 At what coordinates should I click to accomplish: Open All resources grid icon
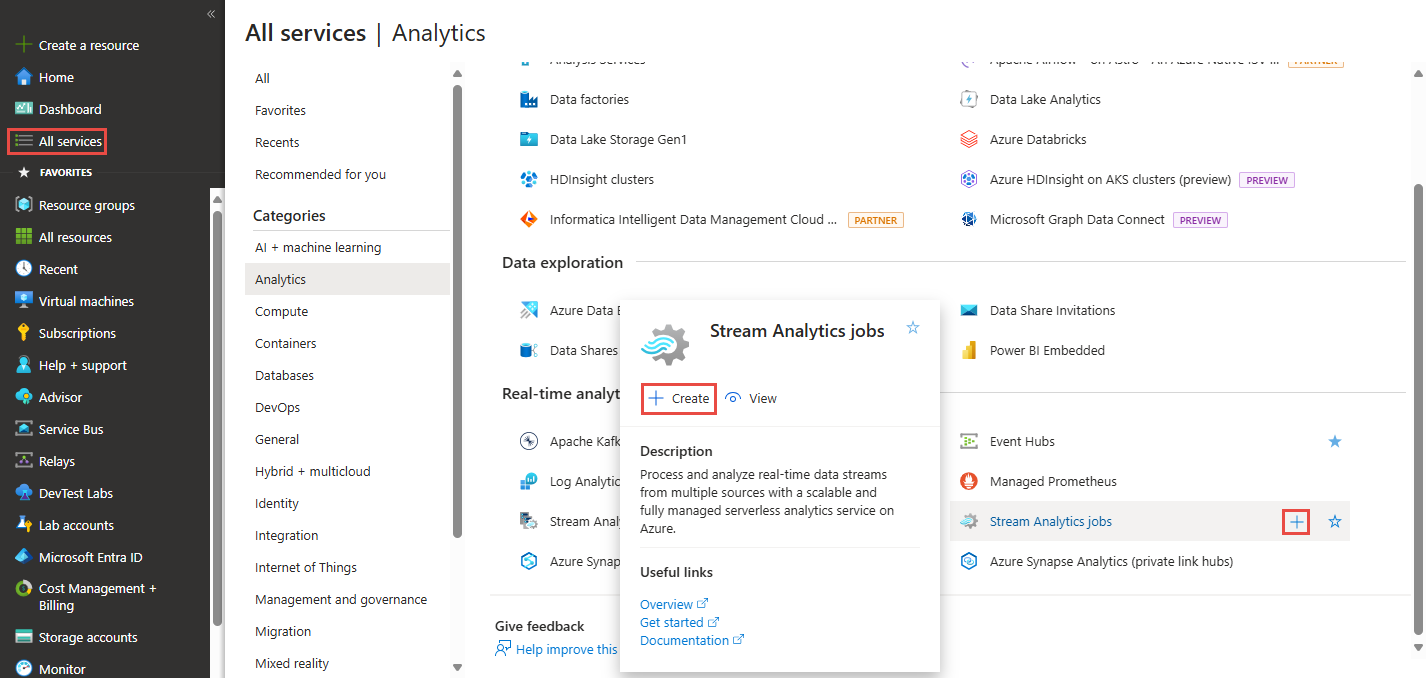[24, 237]
